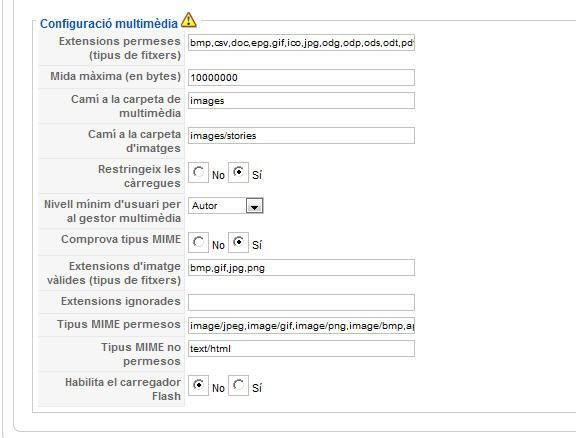
Task: Select No for Habilita el carregador Flash
Action: pos(198,385)
